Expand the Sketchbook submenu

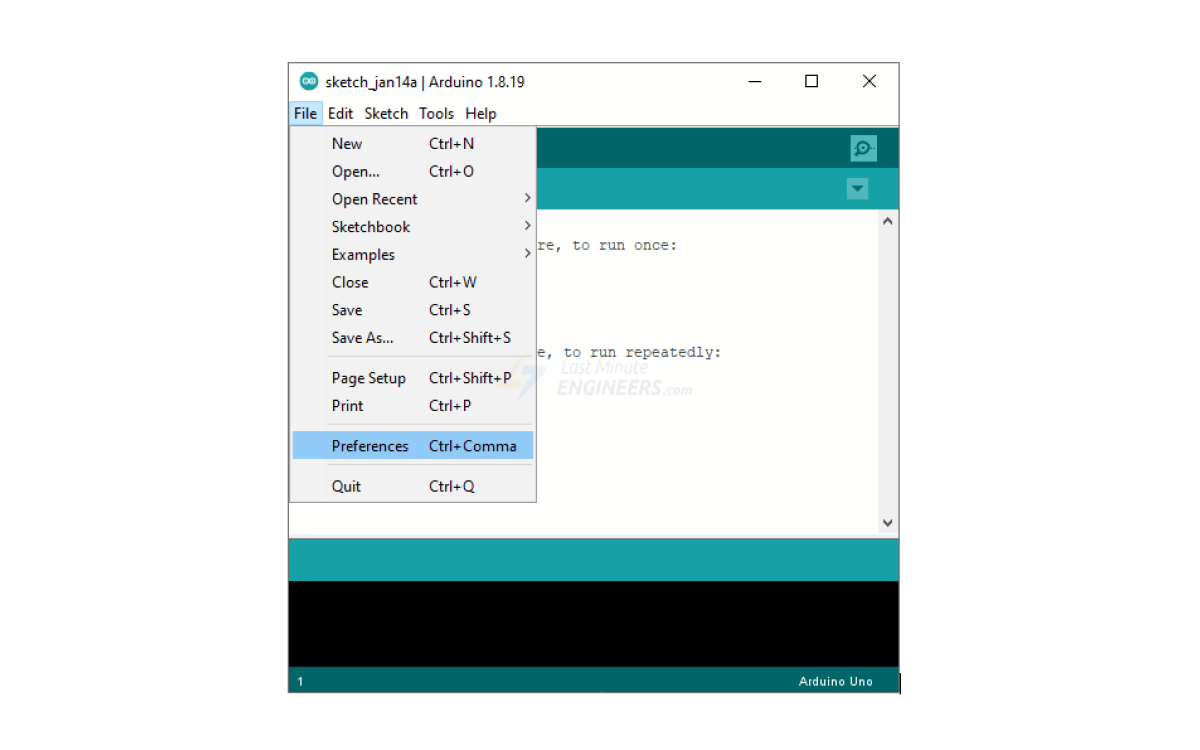click(413, 227)
